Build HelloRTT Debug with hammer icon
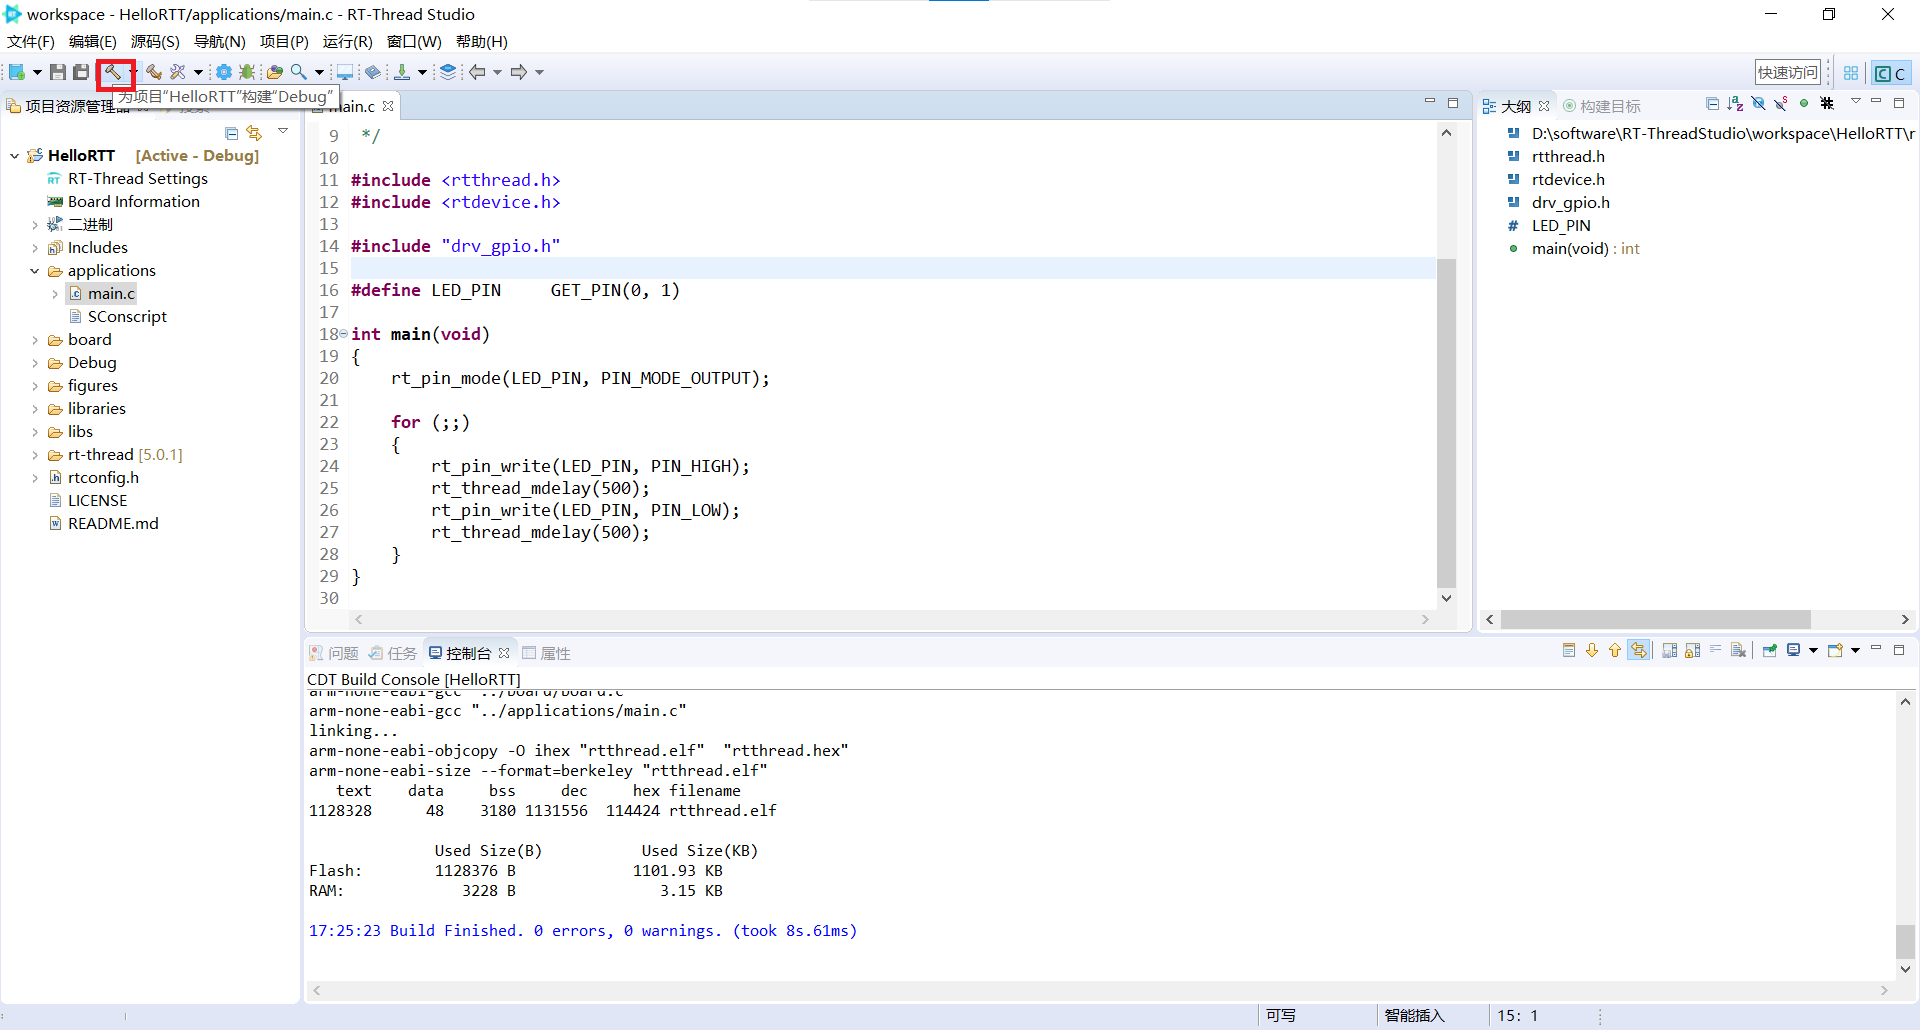Viewport: 1920px width, 1030px height. (112, 72)
